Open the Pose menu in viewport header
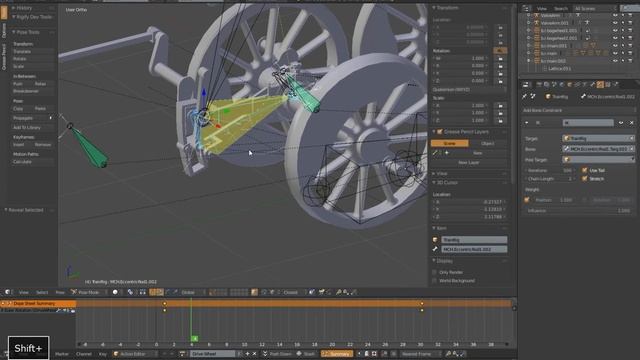This screenshot has width=640, height=360. click(x=60, y=292)
